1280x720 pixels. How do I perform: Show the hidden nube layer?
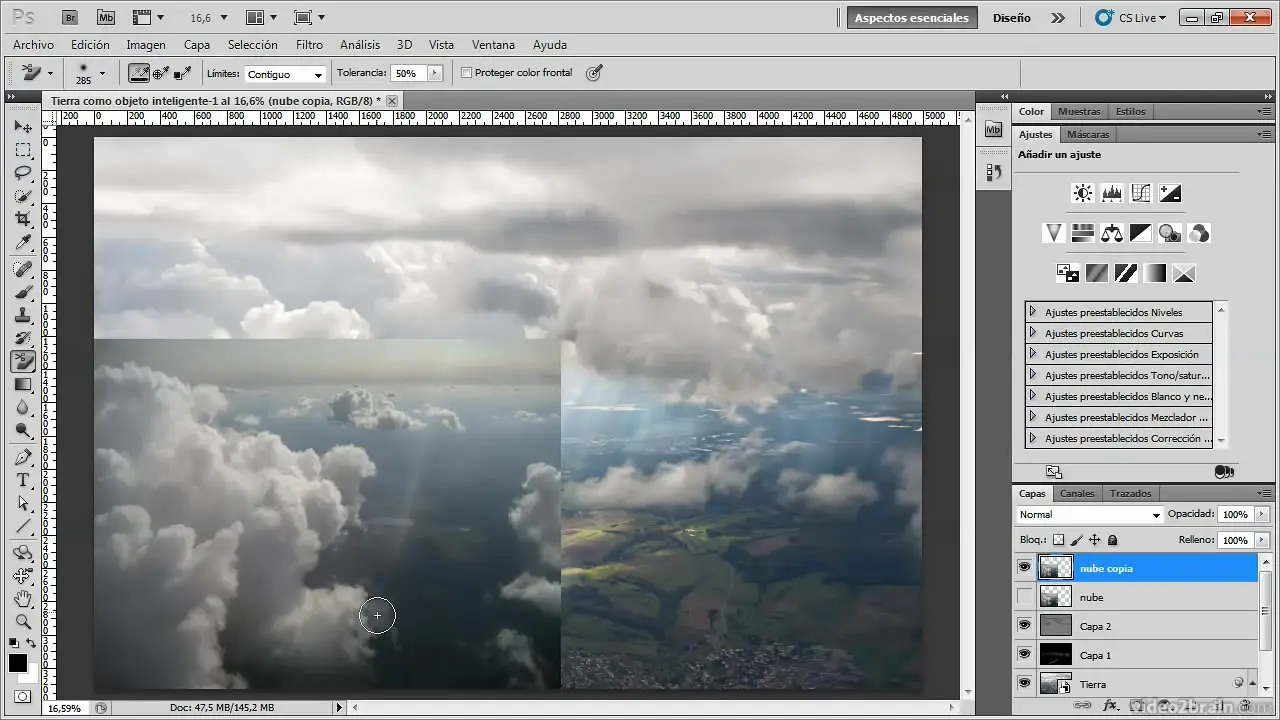[x=1024, y=597]
